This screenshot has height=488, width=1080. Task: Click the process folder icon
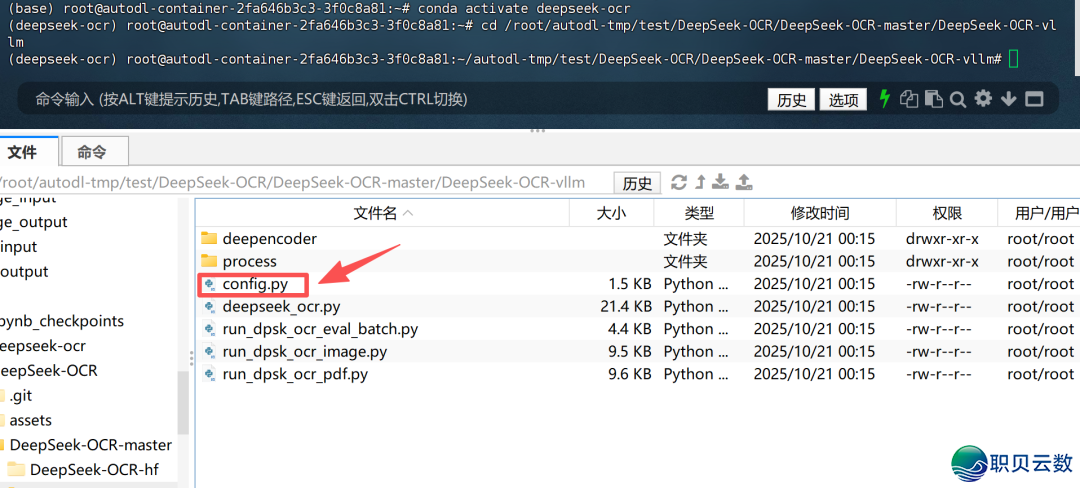(209, 262)
